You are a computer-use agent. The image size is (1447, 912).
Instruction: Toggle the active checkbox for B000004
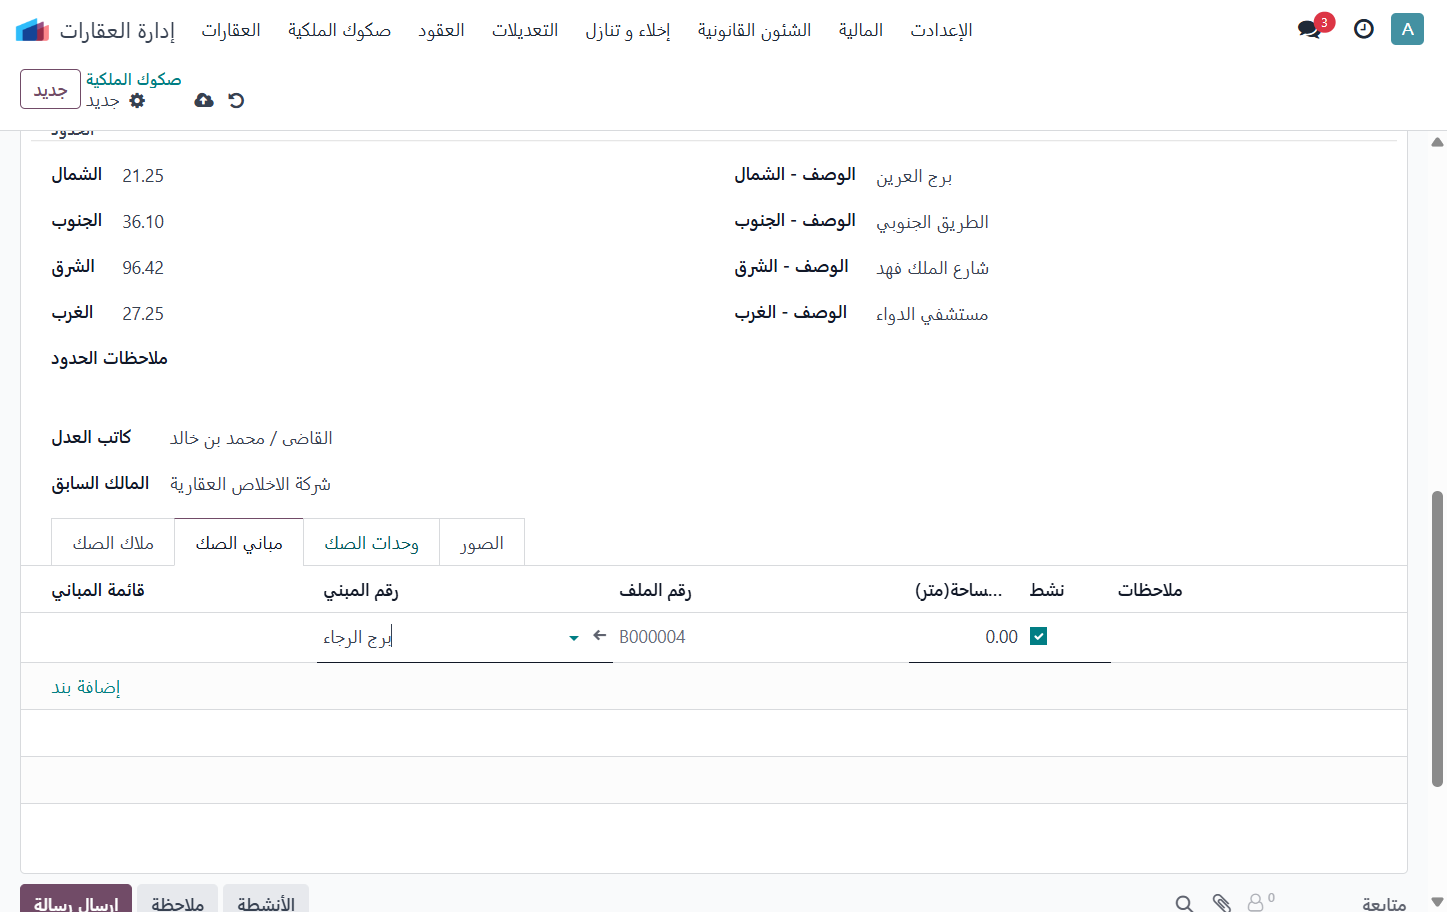1039,636
